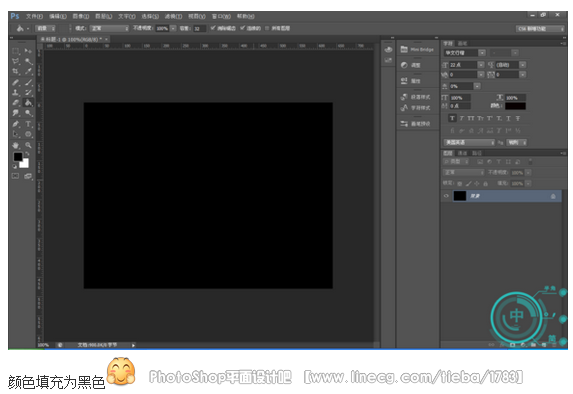The image size is (573, 394).
Task: Click the foreground color swatch
Action: (17, 156)
